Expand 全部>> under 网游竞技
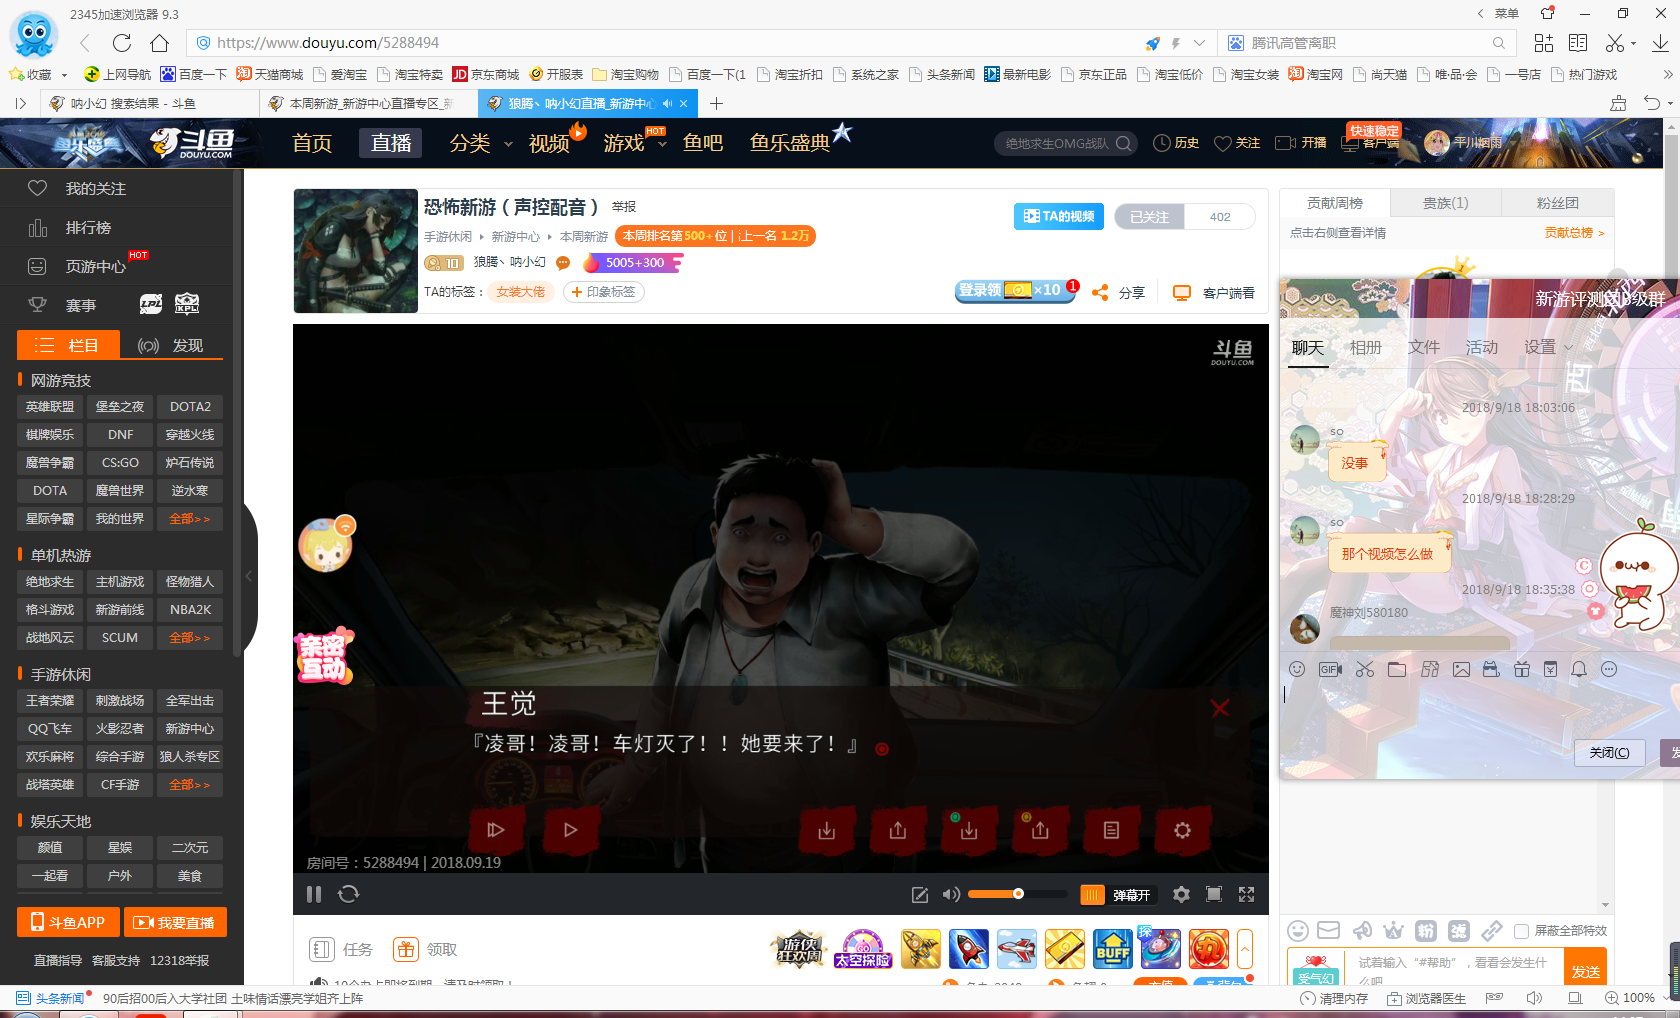 click(x=189, y=519)
